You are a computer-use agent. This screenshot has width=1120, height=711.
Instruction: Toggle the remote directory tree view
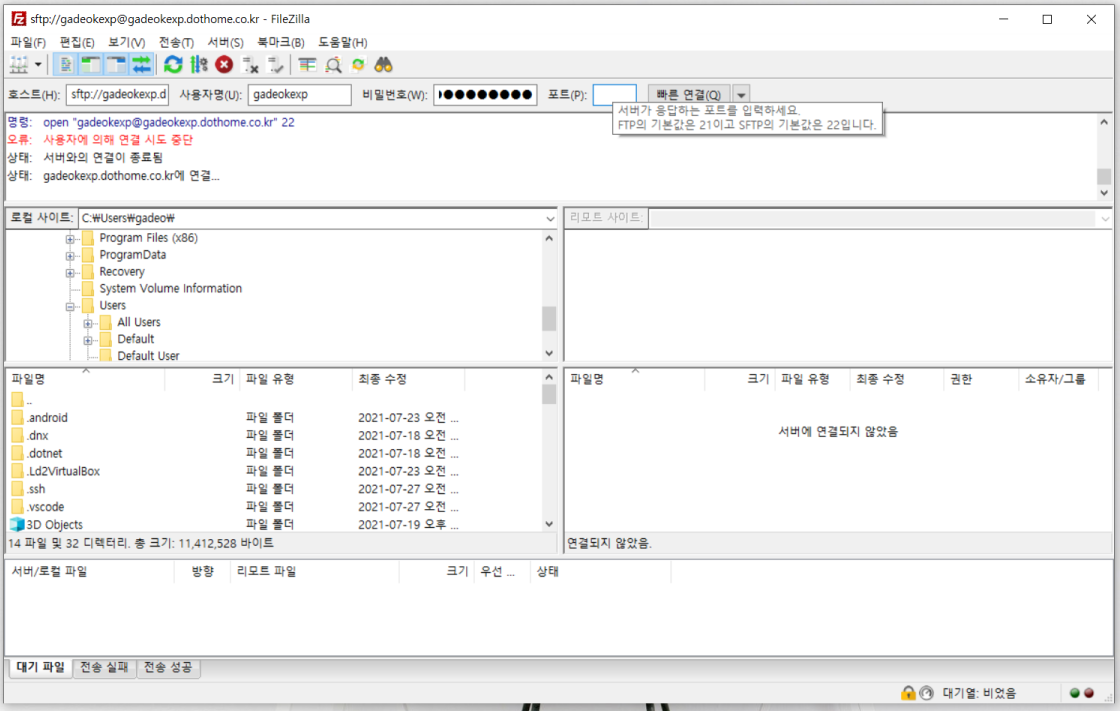(x=116, y=65)
